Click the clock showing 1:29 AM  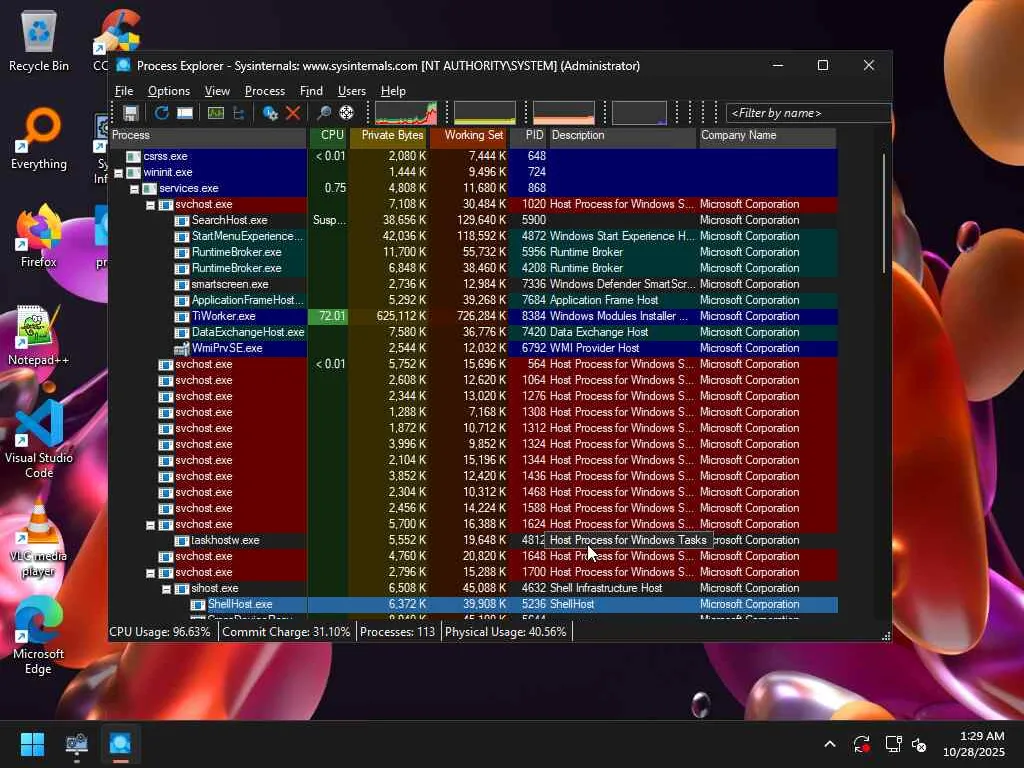tap(982, 736)
